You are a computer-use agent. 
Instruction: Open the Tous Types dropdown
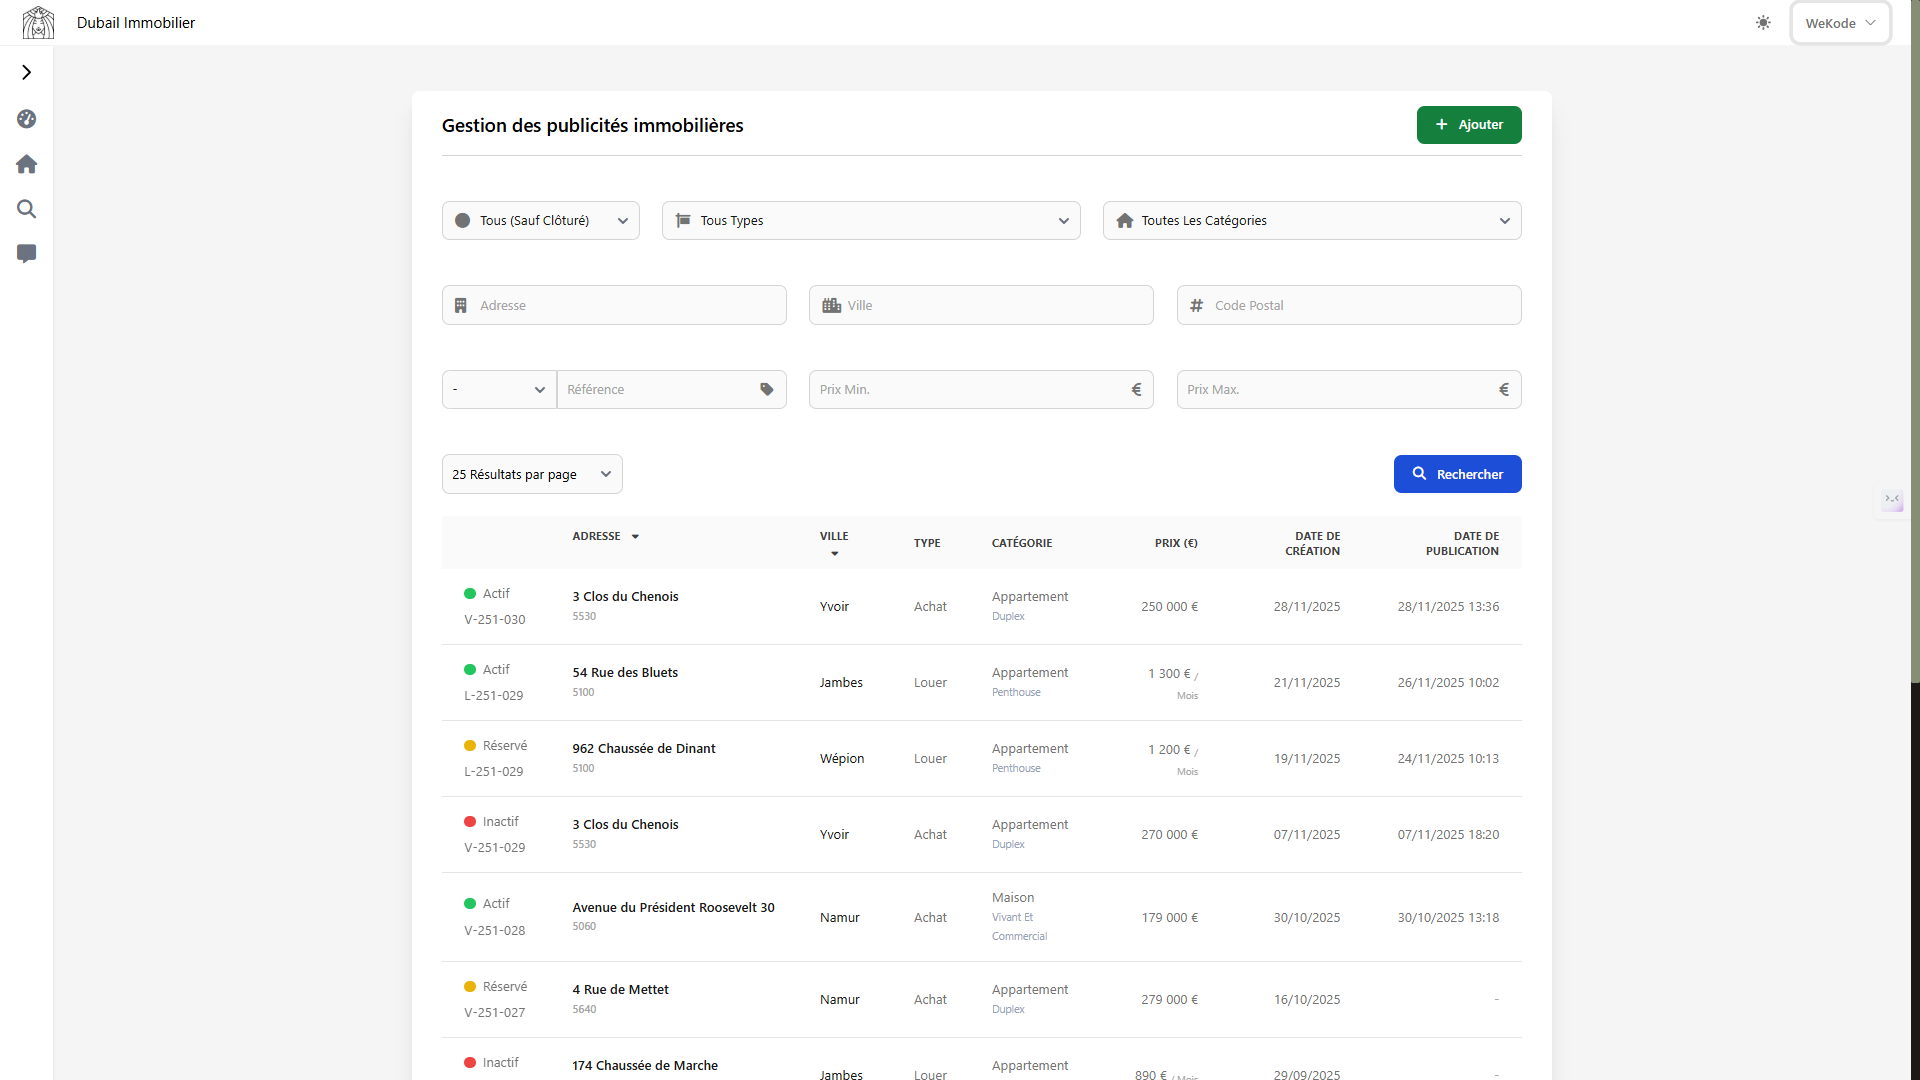pyautogui.click(x=870, y=220)
